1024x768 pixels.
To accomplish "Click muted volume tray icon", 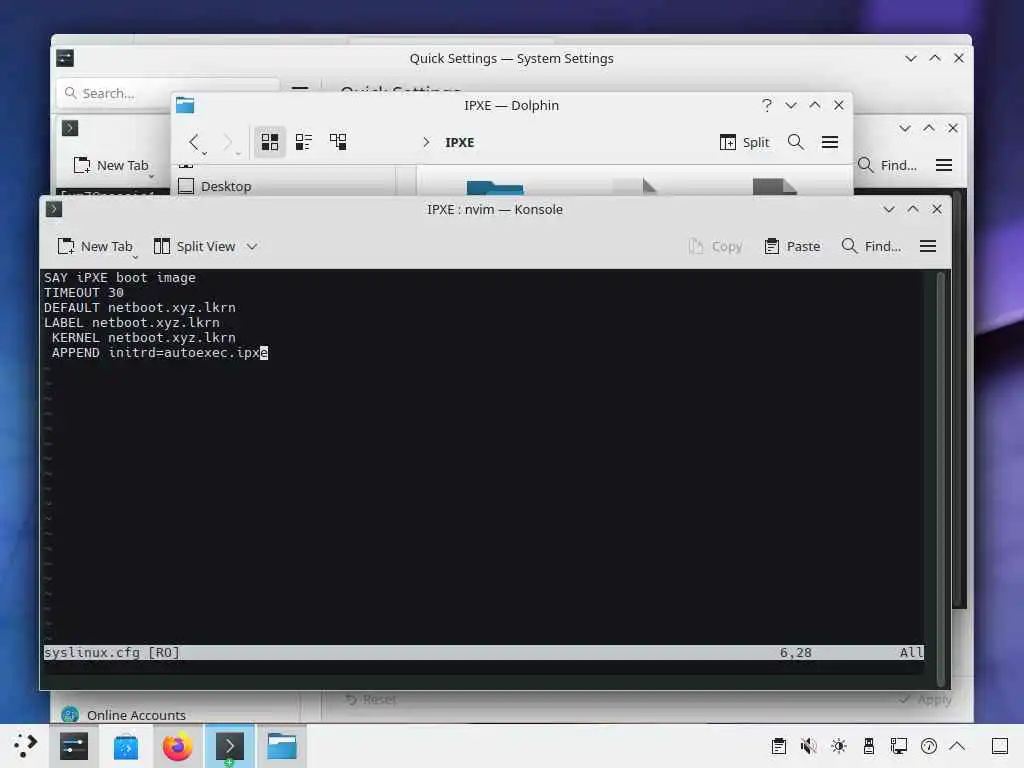I will point(808,746).
